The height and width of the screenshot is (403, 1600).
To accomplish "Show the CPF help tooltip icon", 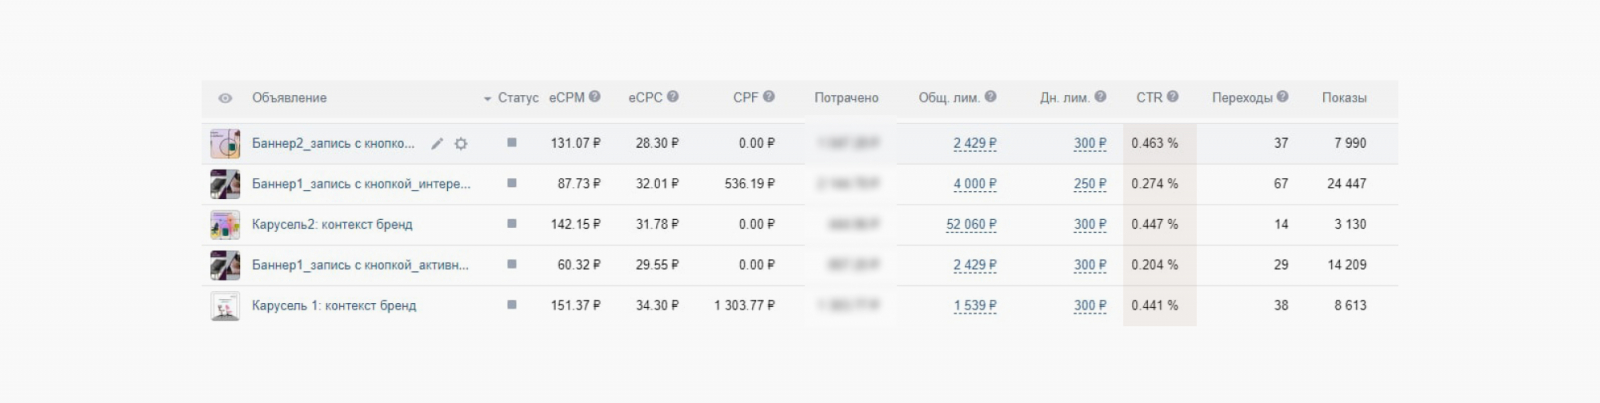I will click(x=769, y=97).
